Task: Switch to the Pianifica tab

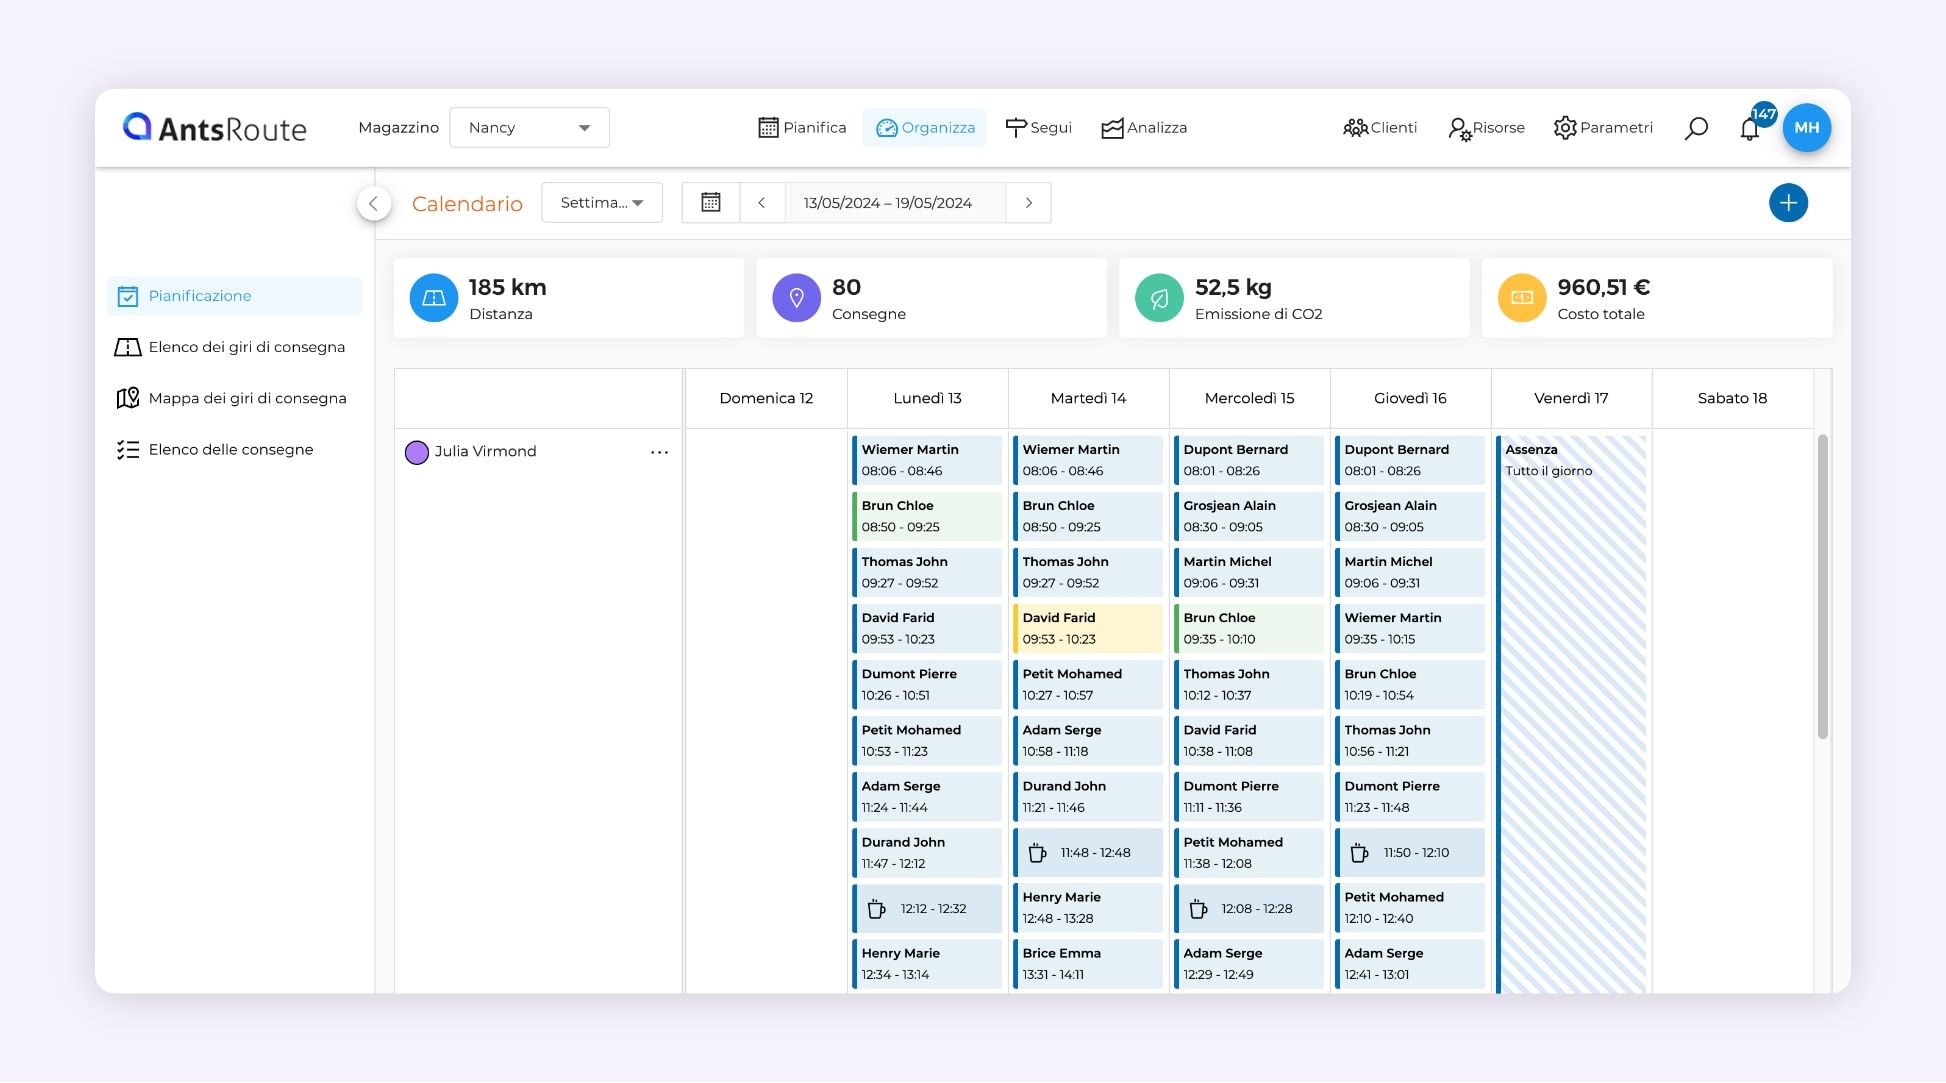Action: click(802, 128)
